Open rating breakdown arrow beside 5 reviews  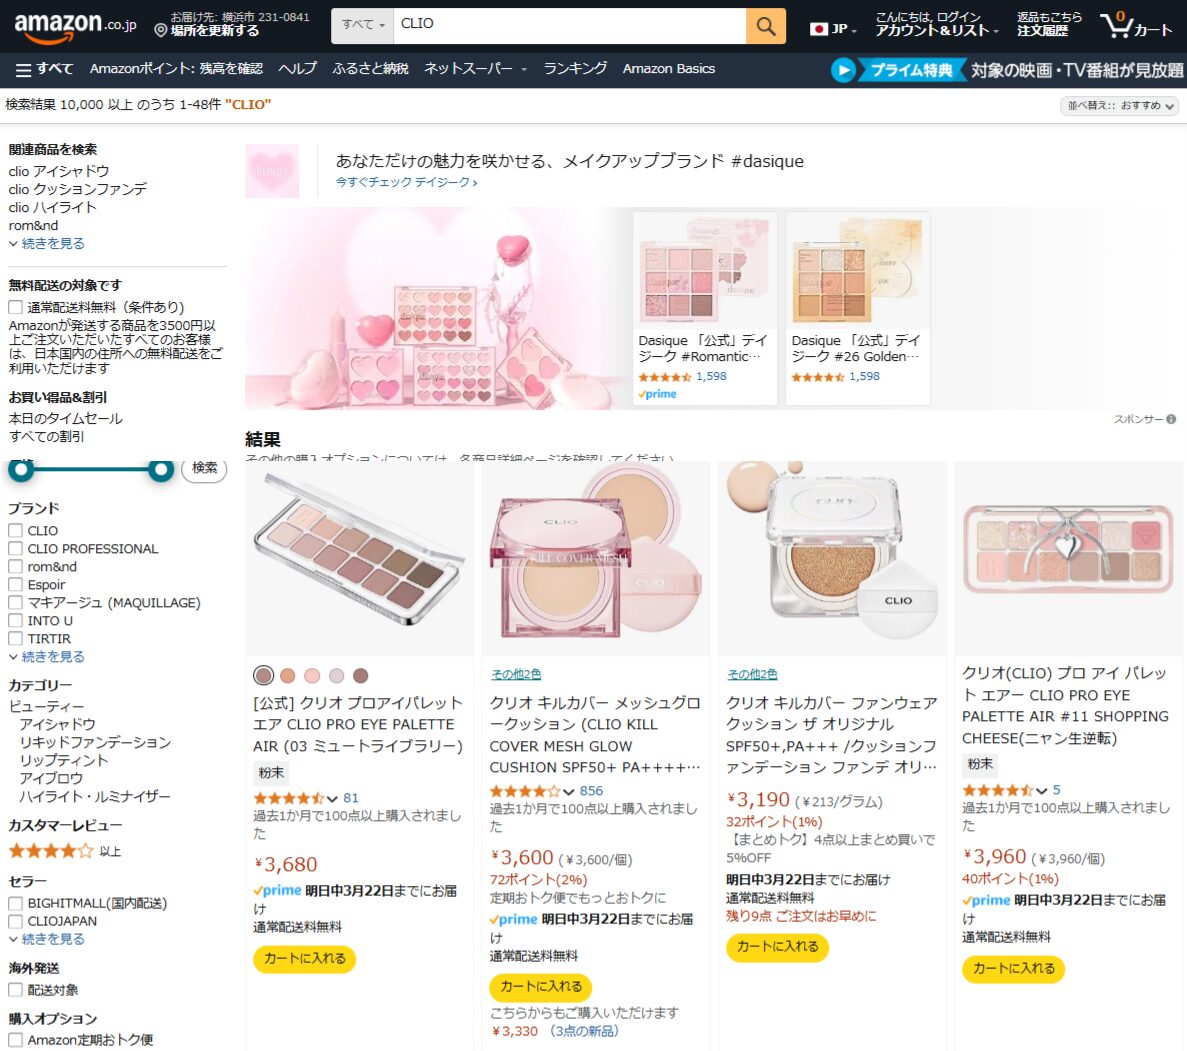1042,791
